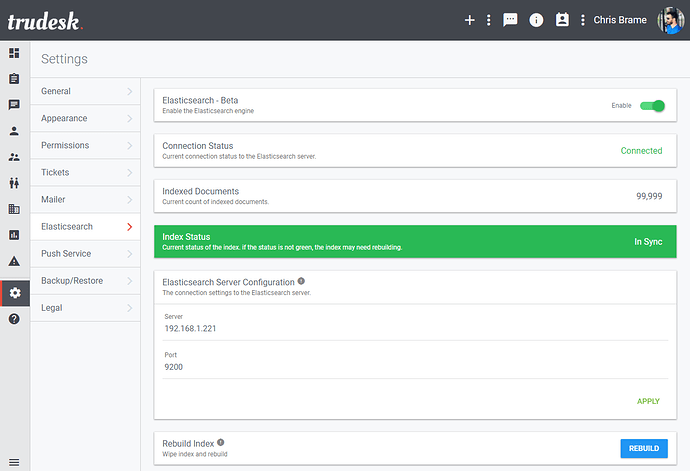Click chevron beside Push Service
The width and height of the screenshot is (690, 471).
click(x=129, y=254)
